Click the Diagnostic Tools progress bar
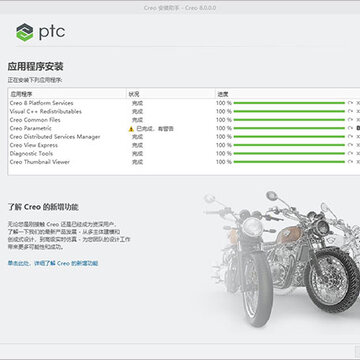The width and height of the screenshot is (360, 360). (289, 154)
